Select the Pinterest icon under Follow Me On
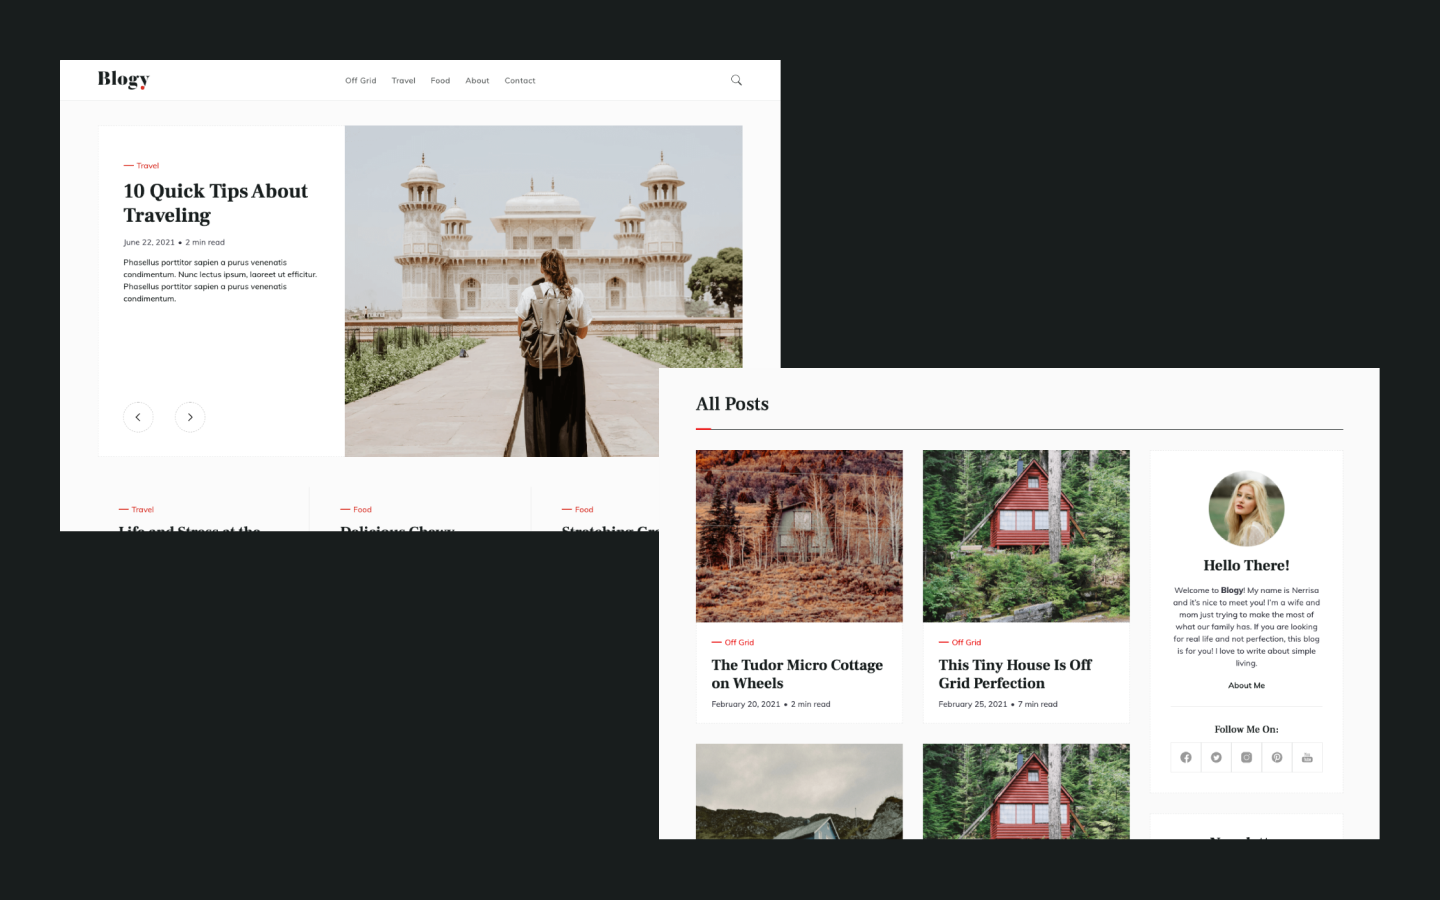This screenshot has width=1440, height=900. [1276, 757]
